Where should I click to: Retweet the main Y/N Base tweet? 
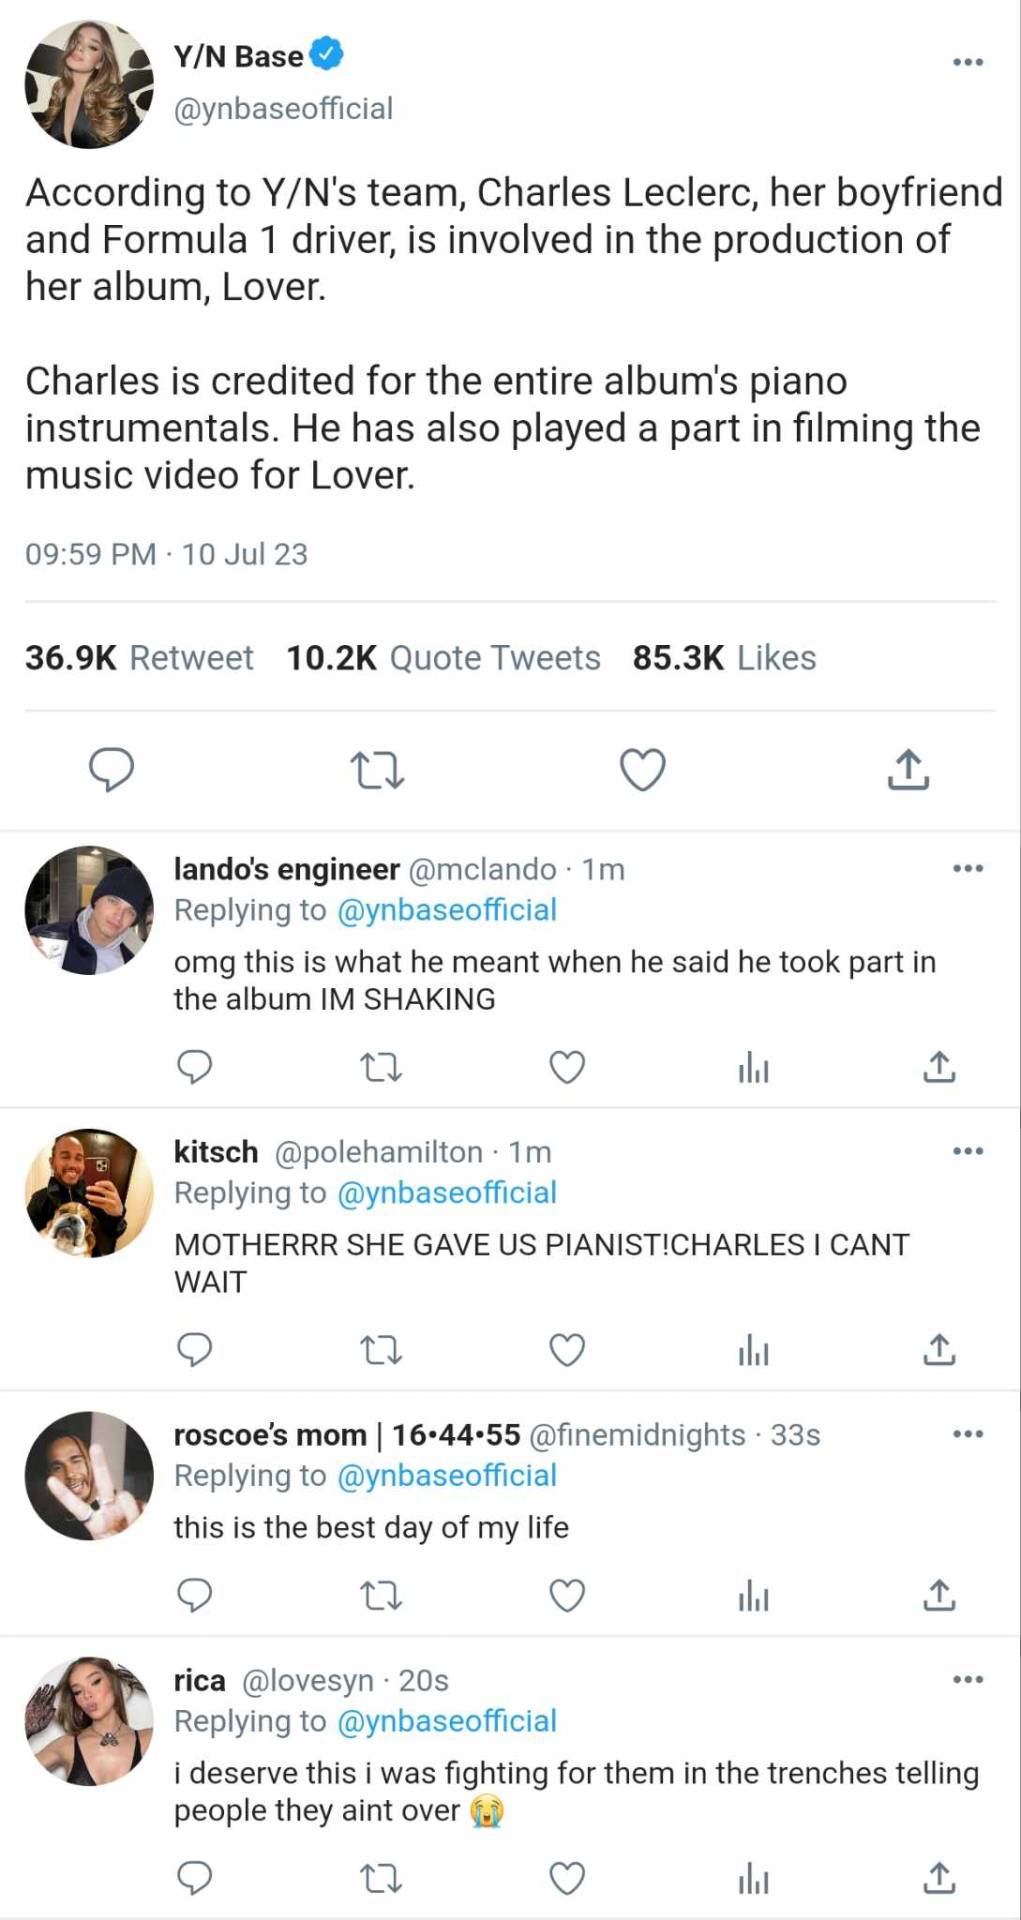tap(378, 771)
